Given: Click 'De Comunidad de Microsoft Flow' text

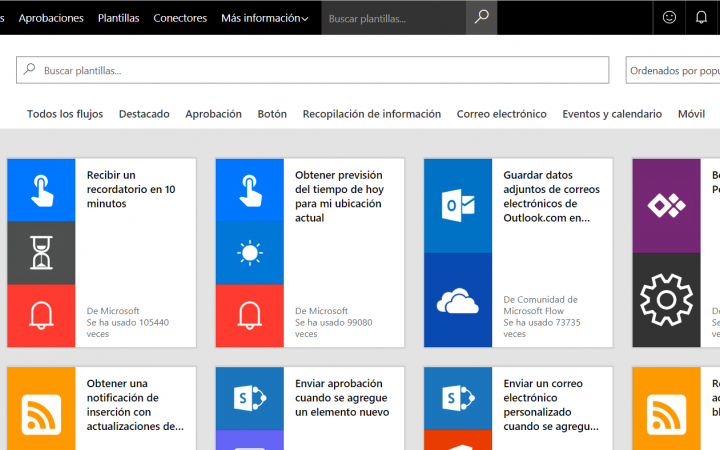Looking at the screenshot, I should (540, 305).
